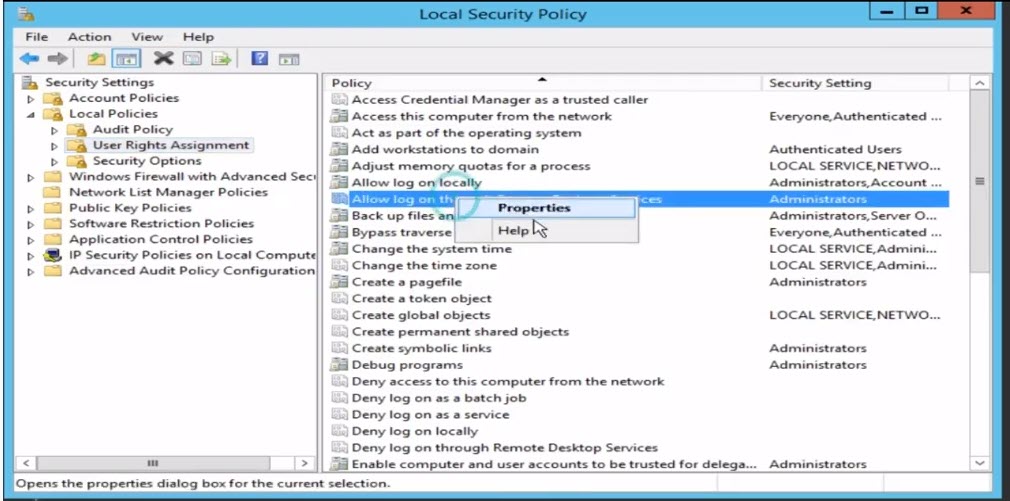1010x501 pixels.
Task: Click the Back arrow toolbar icon
Action: tap(29, 59)
